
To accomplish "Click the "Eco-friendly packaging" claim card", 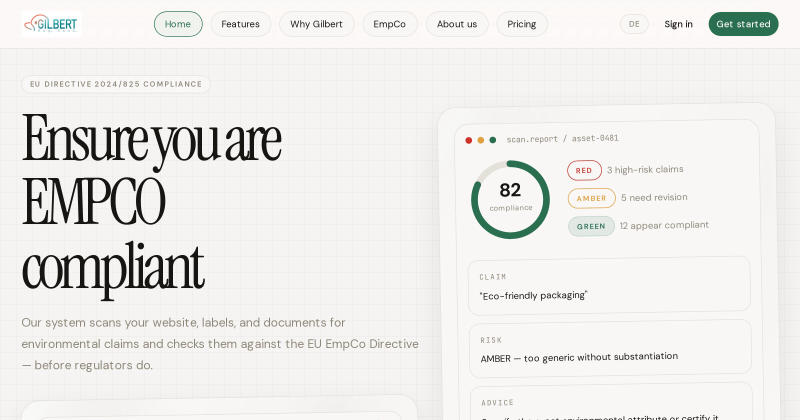I will pyautogui.click(x=609, y=286).
